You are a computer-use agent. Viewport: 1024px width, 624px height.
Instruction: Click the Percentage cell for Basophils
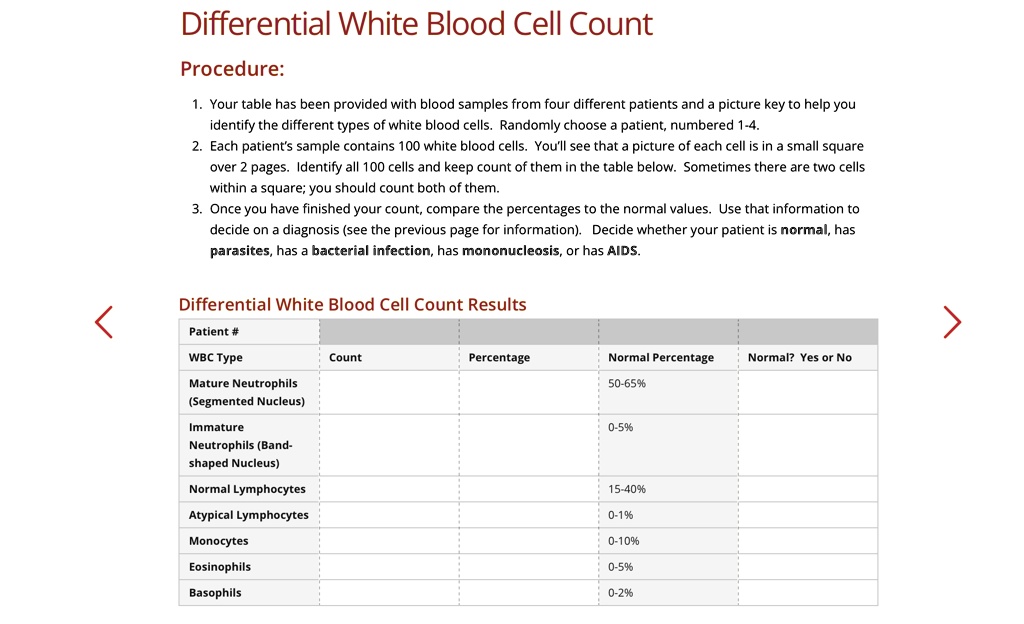[x=528, y=592]
